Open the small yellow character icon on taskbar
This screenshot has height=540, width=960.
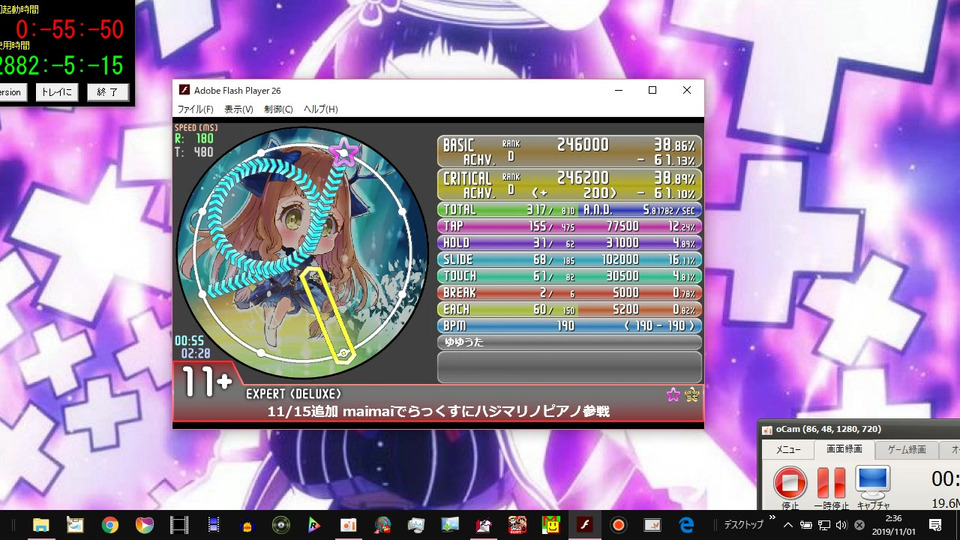pos(247,526)
